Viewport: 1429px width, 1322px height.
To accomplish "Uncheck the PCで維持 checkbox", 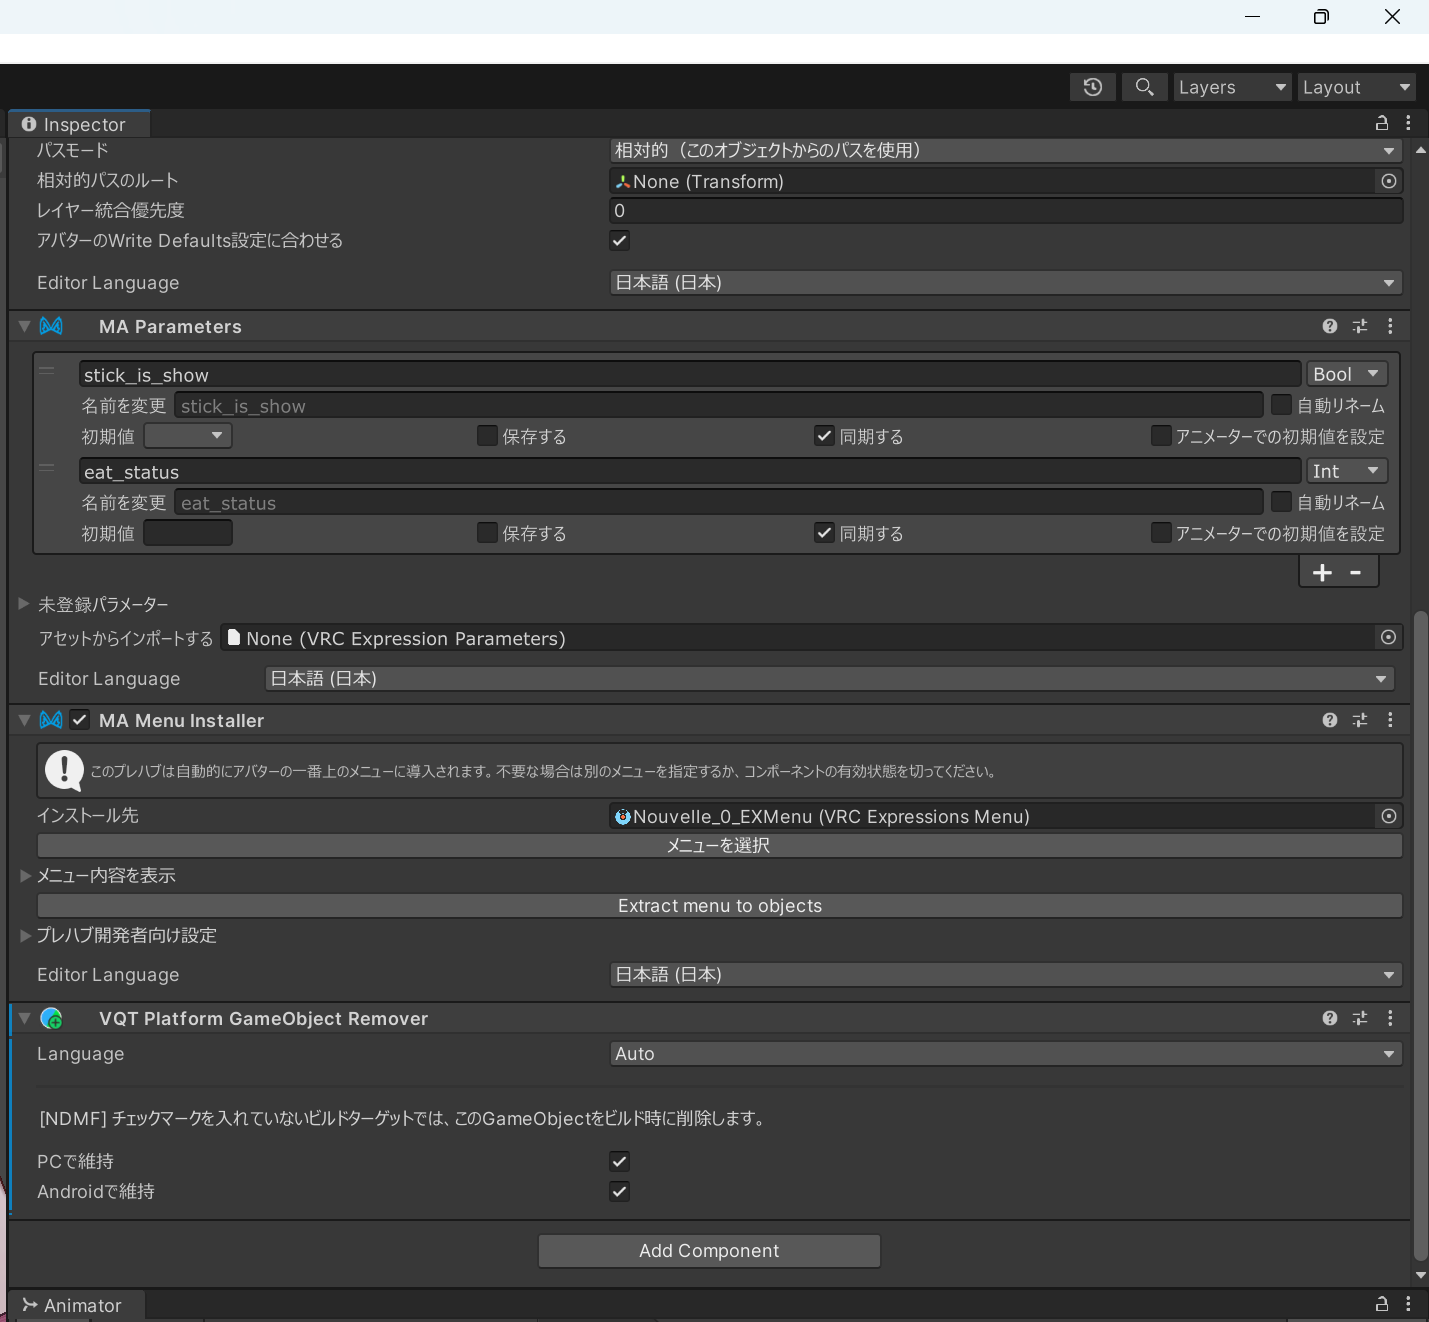I will 620,1161.
